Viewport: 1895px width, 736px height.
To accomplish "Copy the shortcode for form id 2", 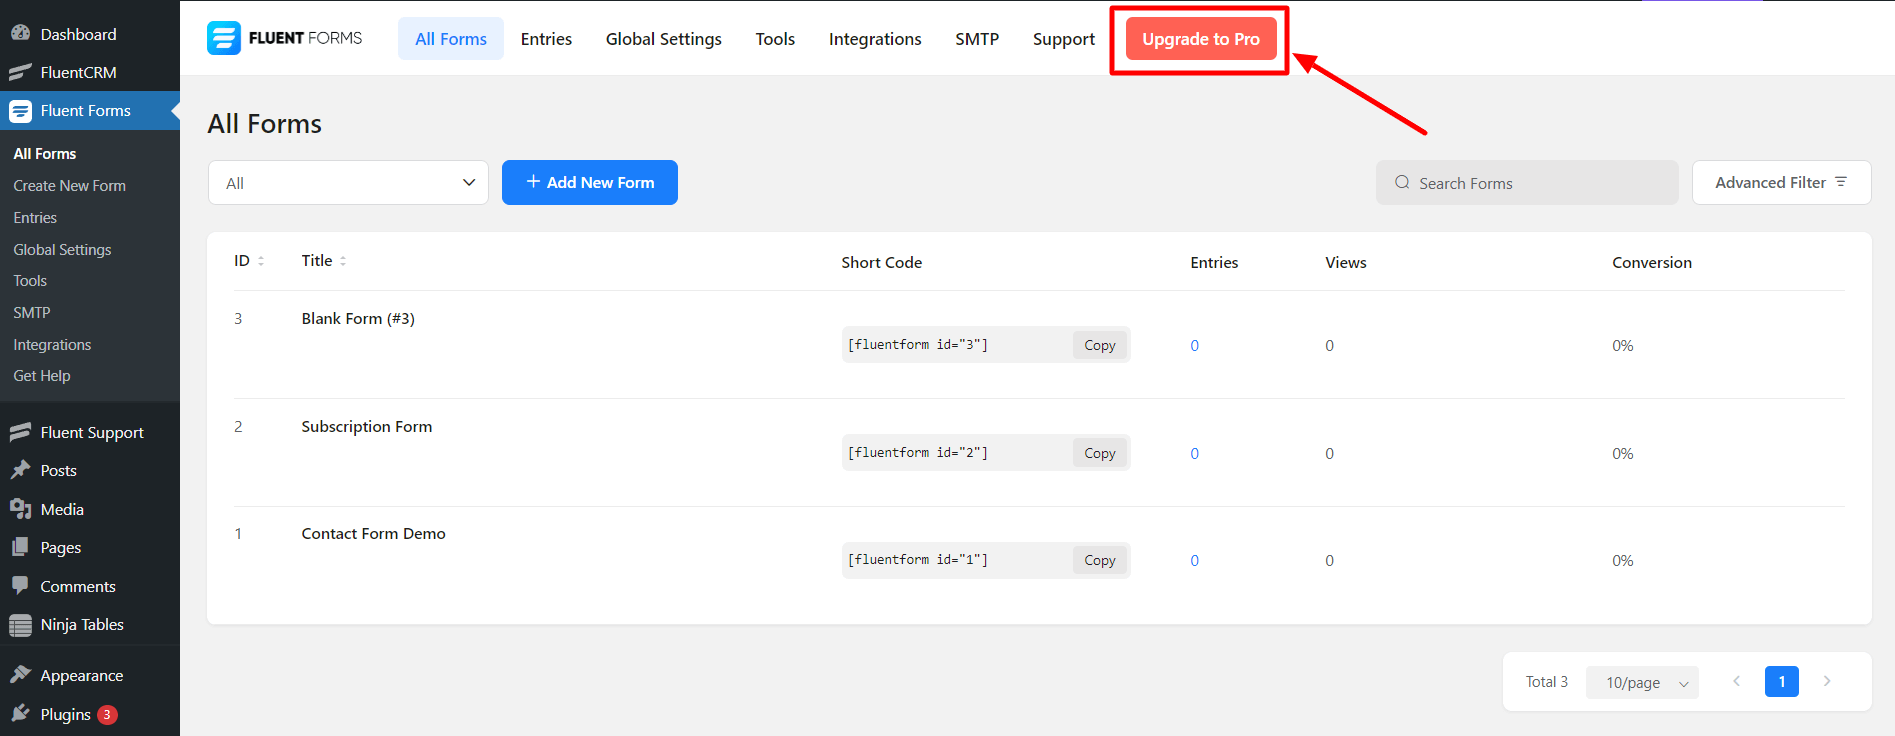I will click(x=1100, y=453).
